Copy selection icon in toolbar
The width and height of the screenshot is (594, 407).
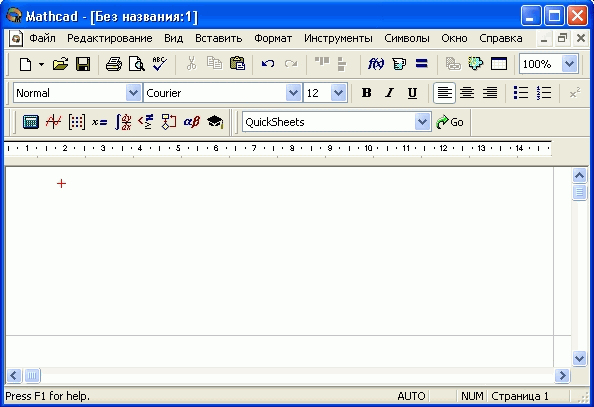point(214,63)
